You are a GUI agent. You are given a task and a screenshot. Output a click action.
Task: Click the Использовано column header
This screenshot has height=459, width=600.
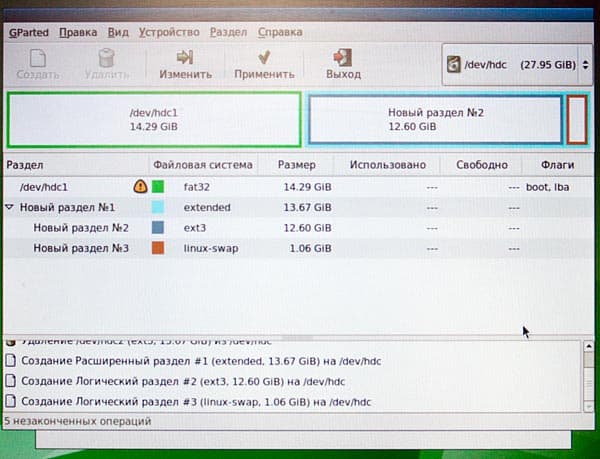point(387,165)
